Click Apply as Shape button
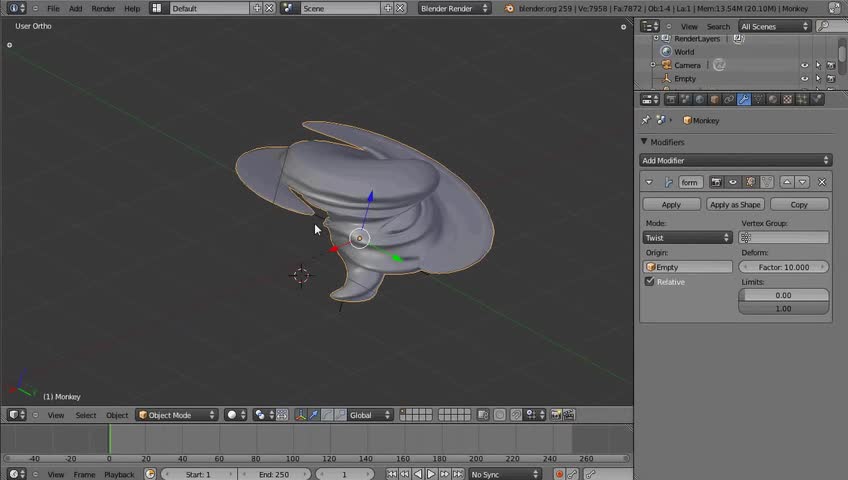Image resolution: width=848 pixels, height=480 pixels. point(735,204)
